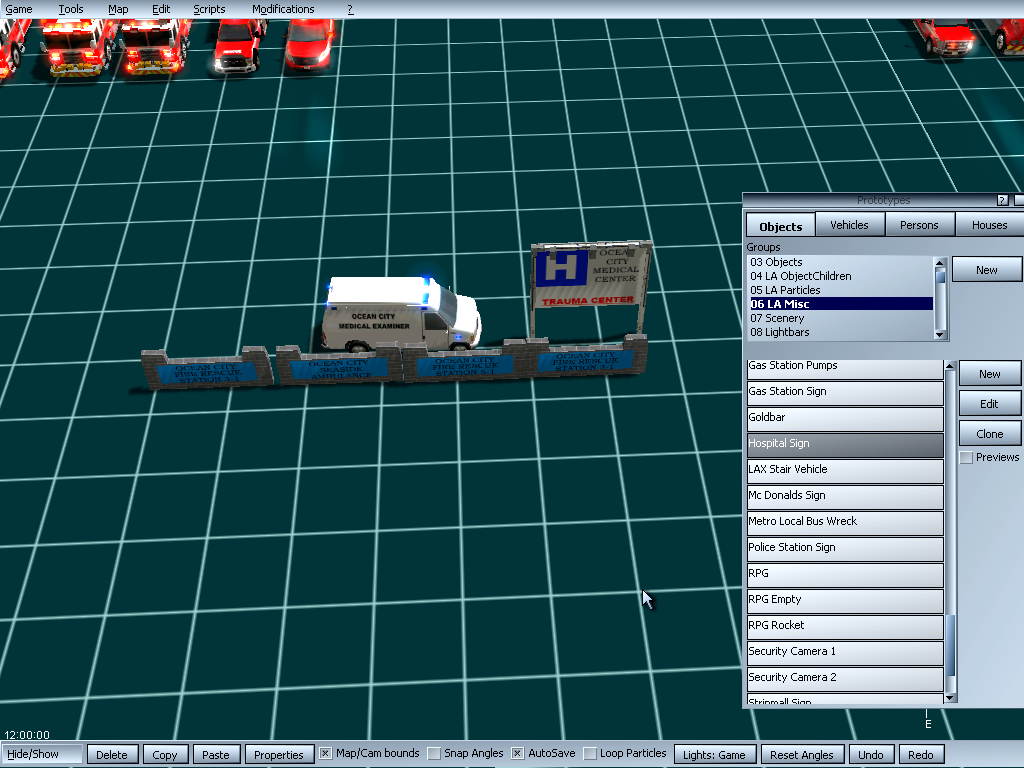The image size is (1024, 768).
Task: Open the Game menu
Action: (18, 9)
